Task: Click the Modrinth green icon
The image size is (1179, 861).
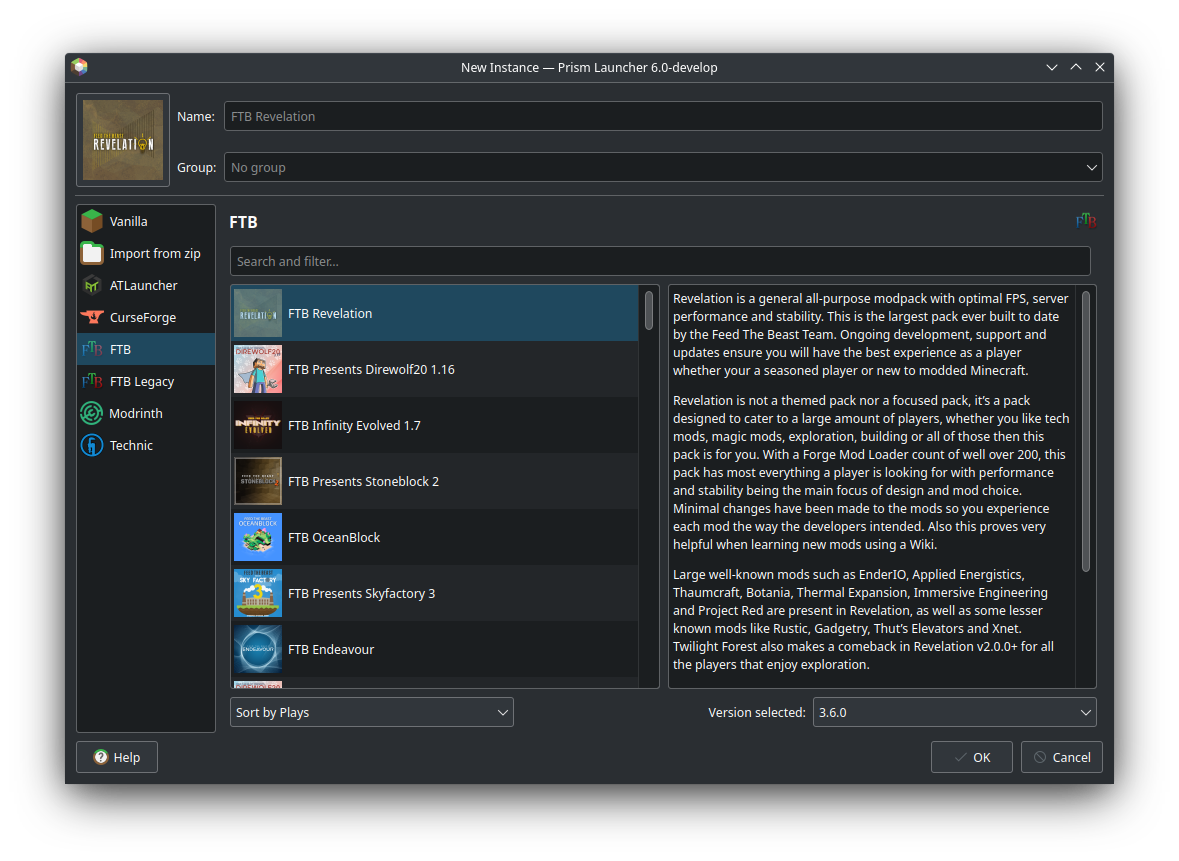Action: pyautogui.click(x=92, y=413)
